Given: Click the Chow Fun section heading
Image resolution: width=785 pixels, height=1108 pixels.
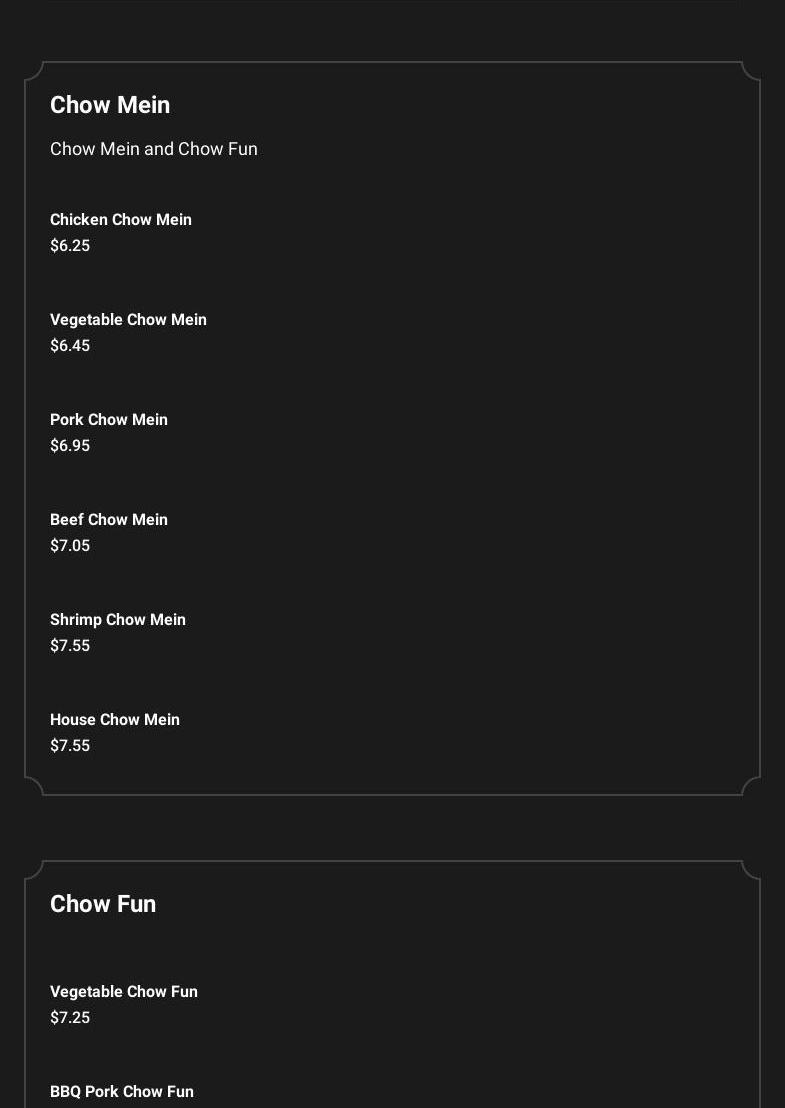Looking at the screenshot, I should click(103, 904).
